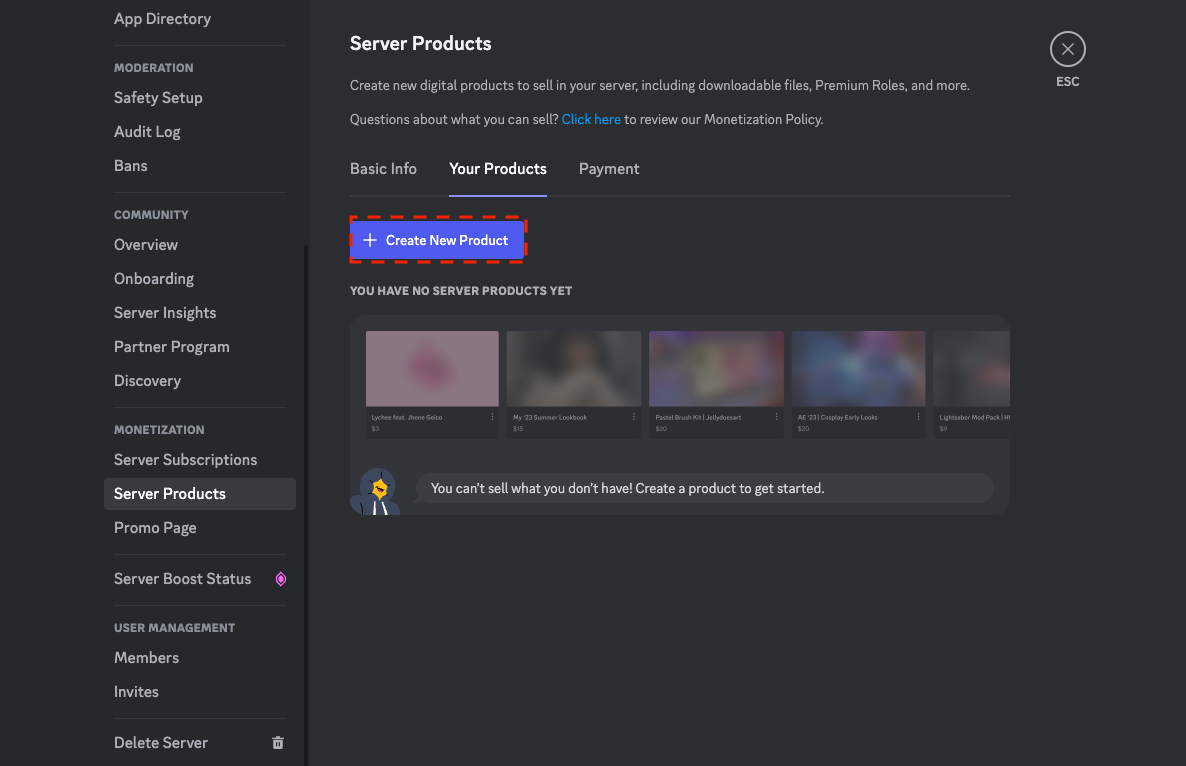The width and height of the screenshot is (1186, 766).
Task: Click the Wumpus mascot avatar
Action: point(376,490)
